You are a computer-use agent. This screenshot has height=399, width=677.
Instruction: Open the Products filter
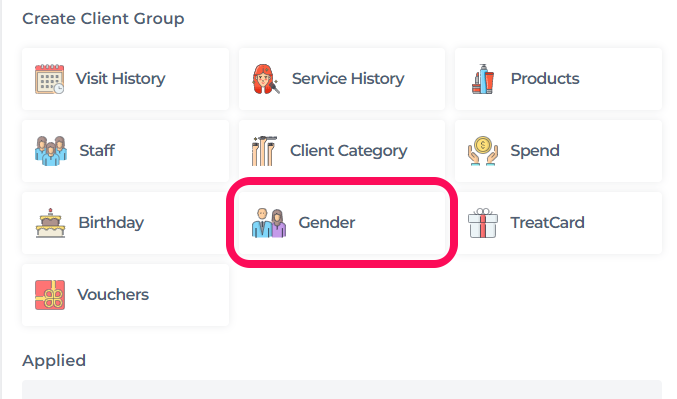[x=558, y=79]
